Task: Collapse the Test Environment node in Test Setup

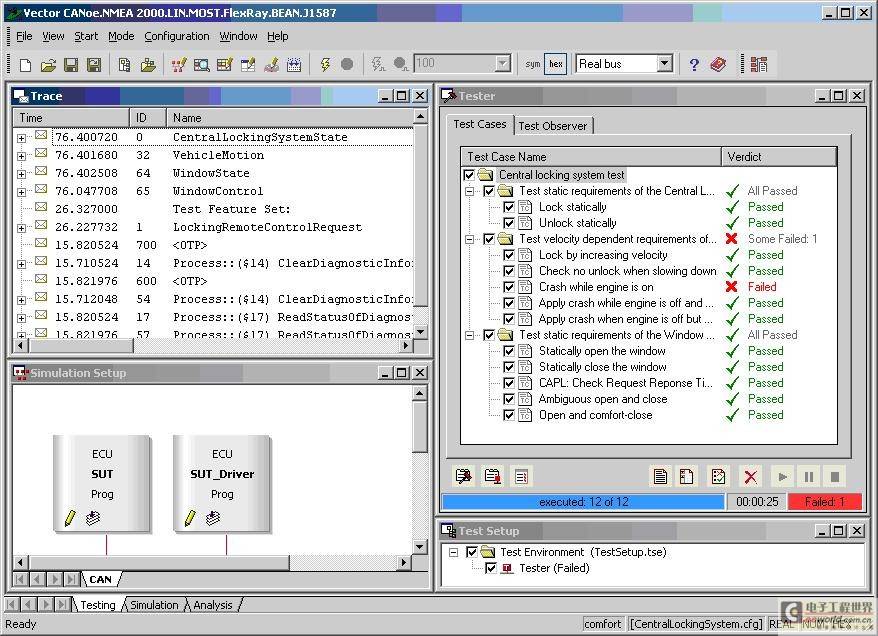Action: point(453,553)
